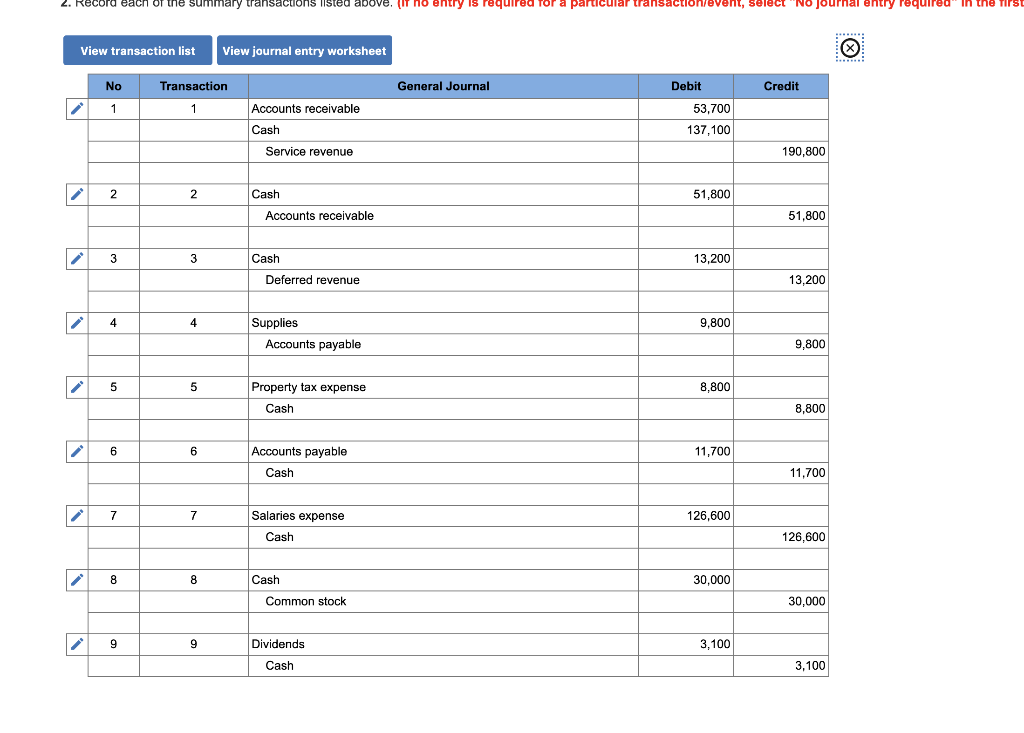Click the pencil icon next to transaction 5

tap(76, 387)
